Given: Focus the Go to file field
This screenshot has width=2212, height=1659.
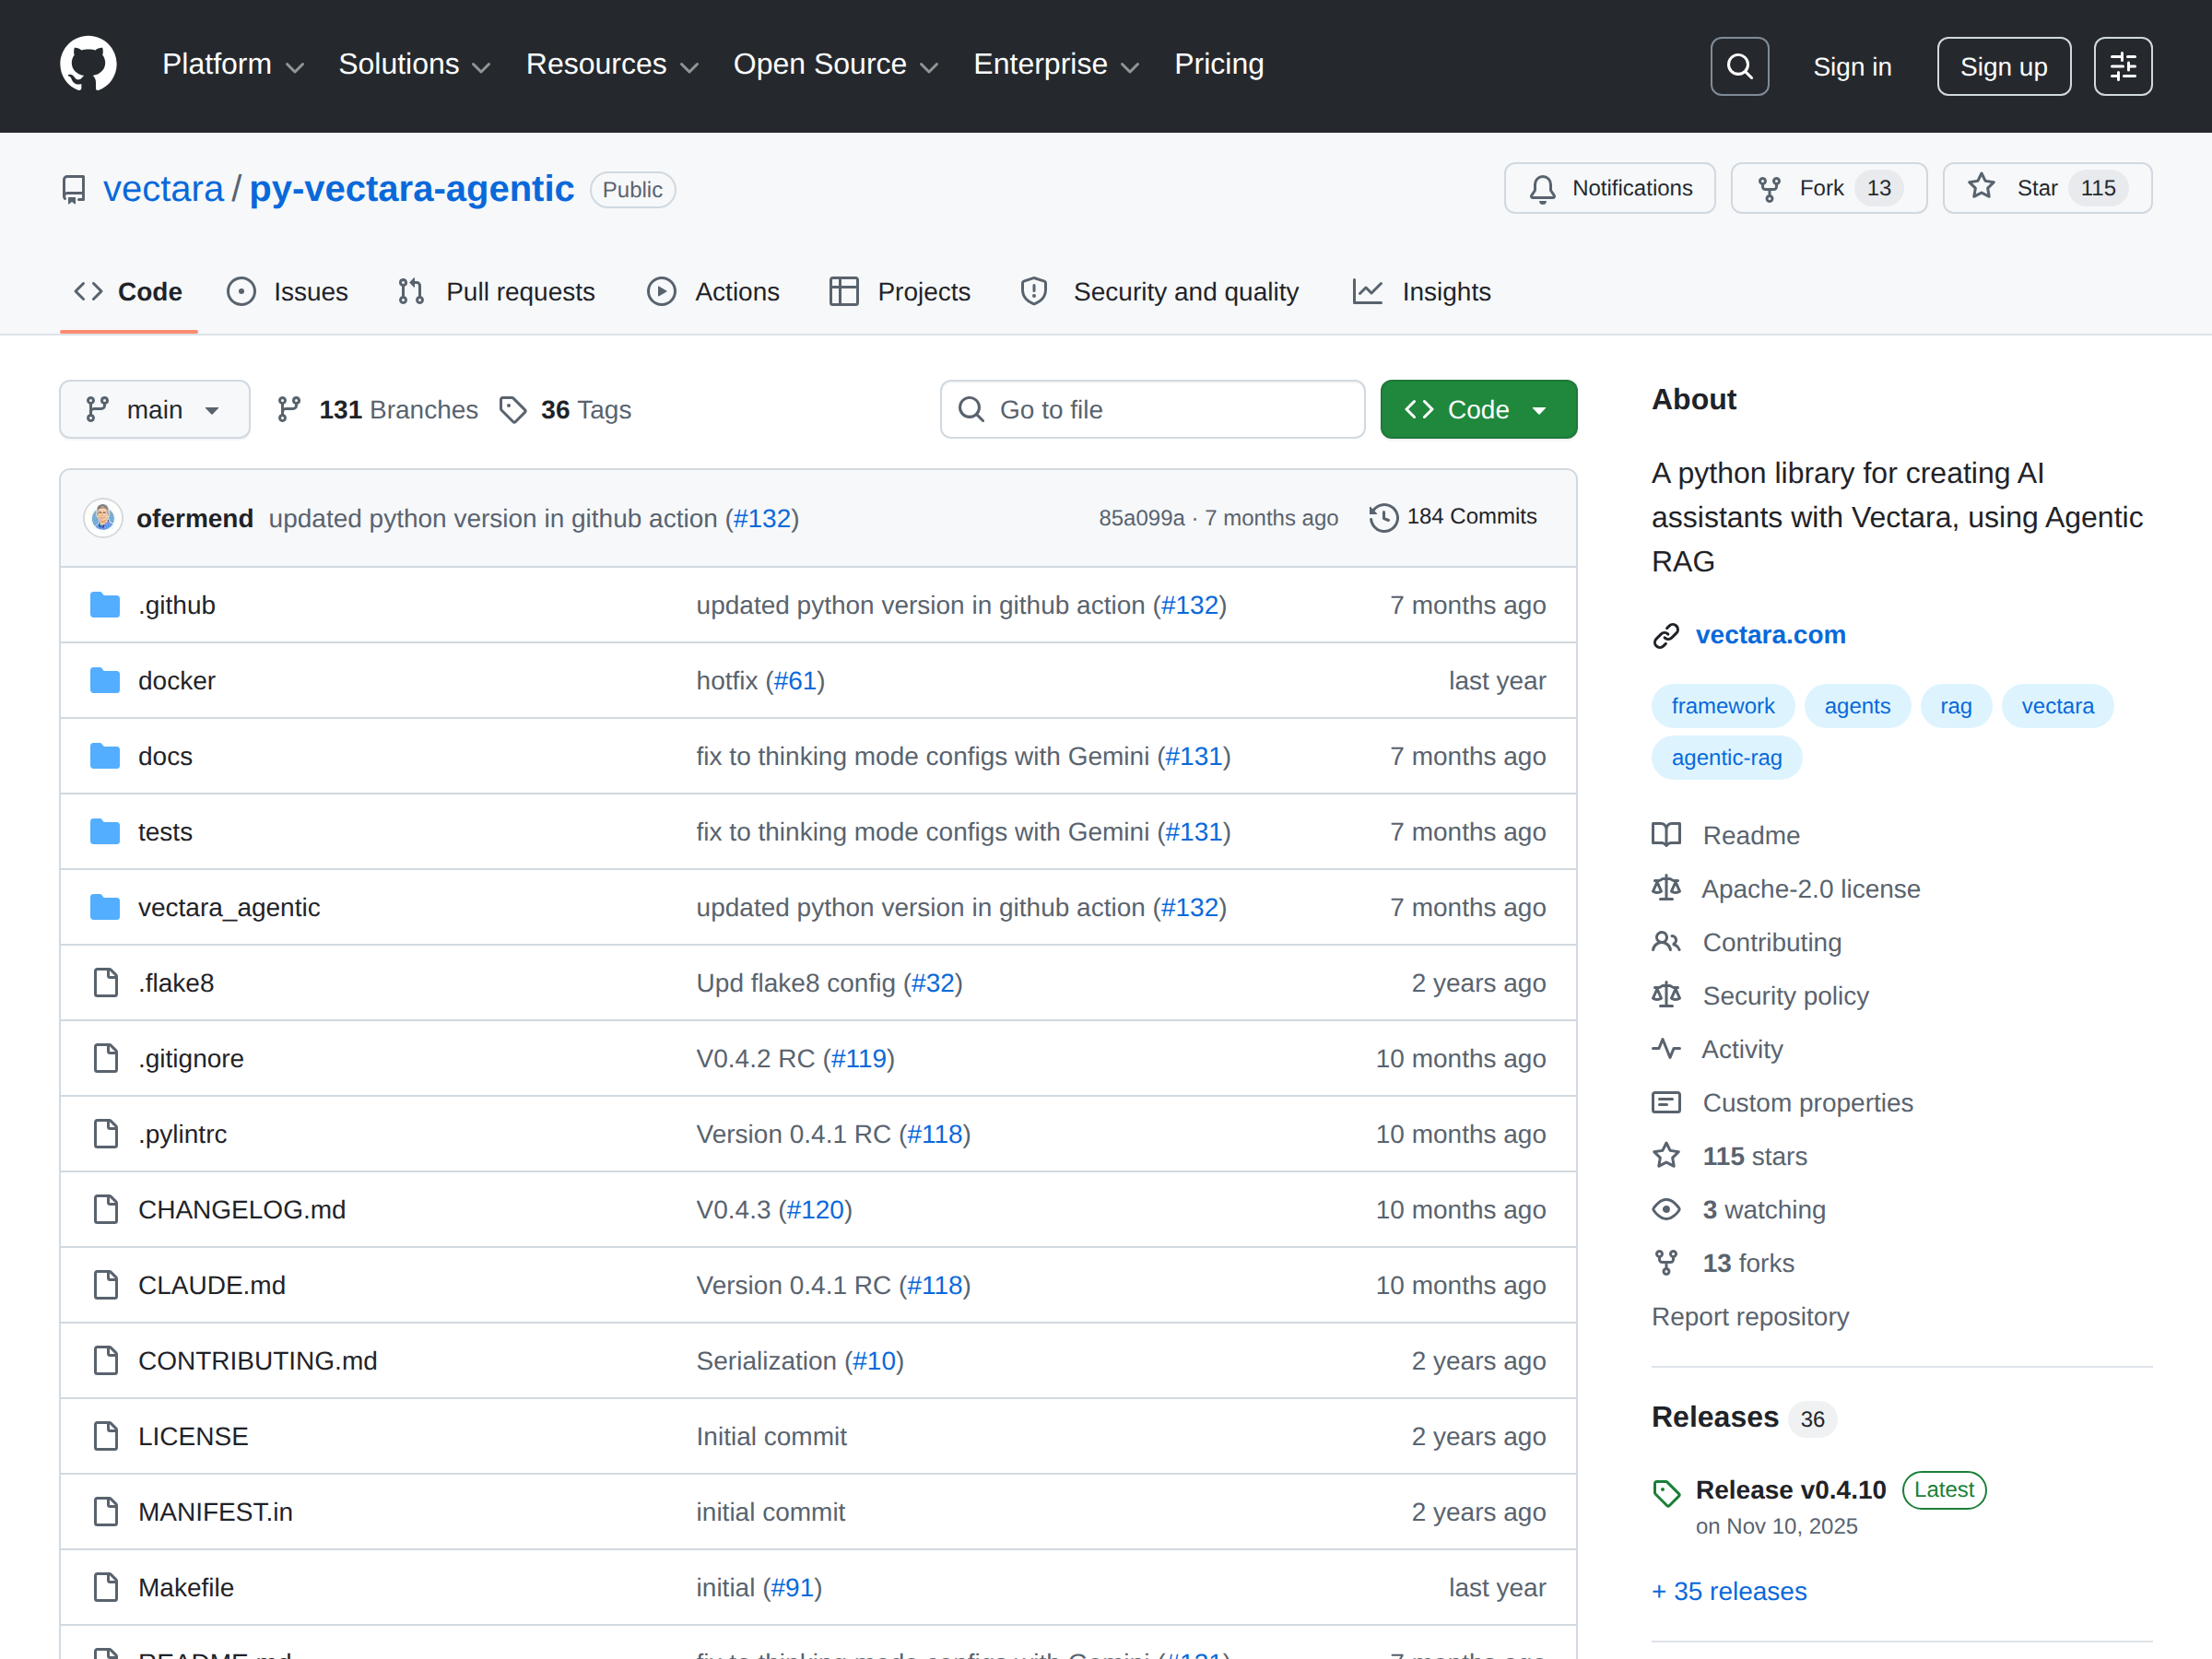Looking at the screenshot, I should pyautogui.click(x=1152, y=409).
